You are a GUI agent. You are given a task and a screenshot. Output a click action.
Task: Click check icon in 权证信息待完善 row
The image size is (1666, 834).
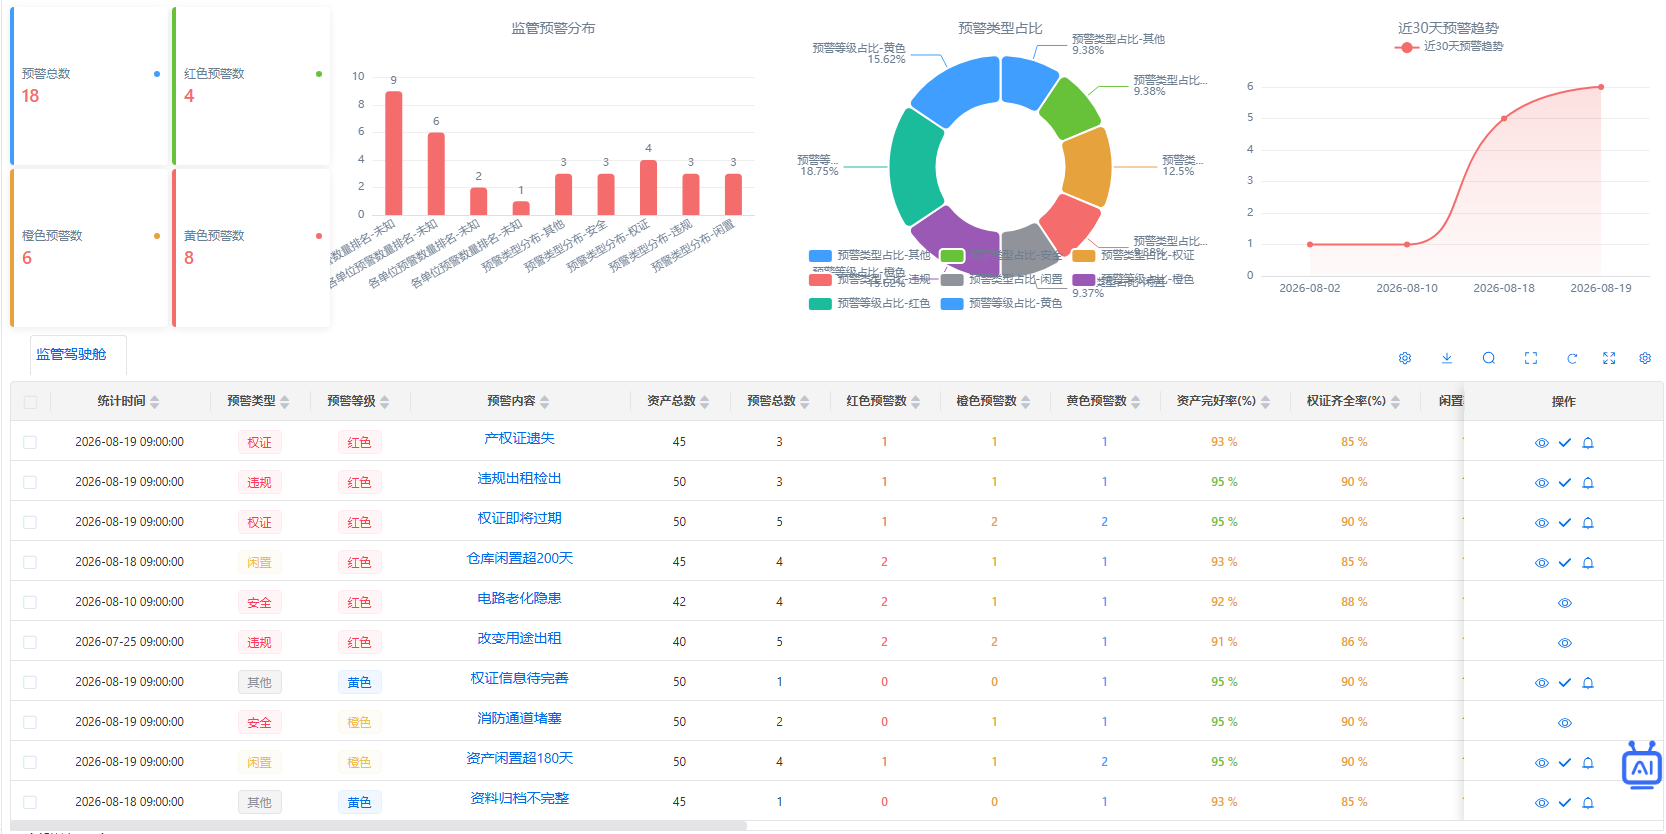pos(1565,683)
